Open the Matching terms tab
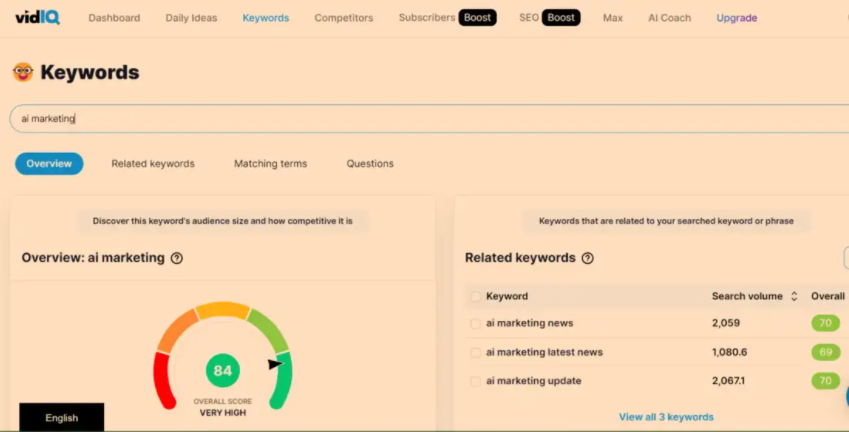 click(270, 164)
